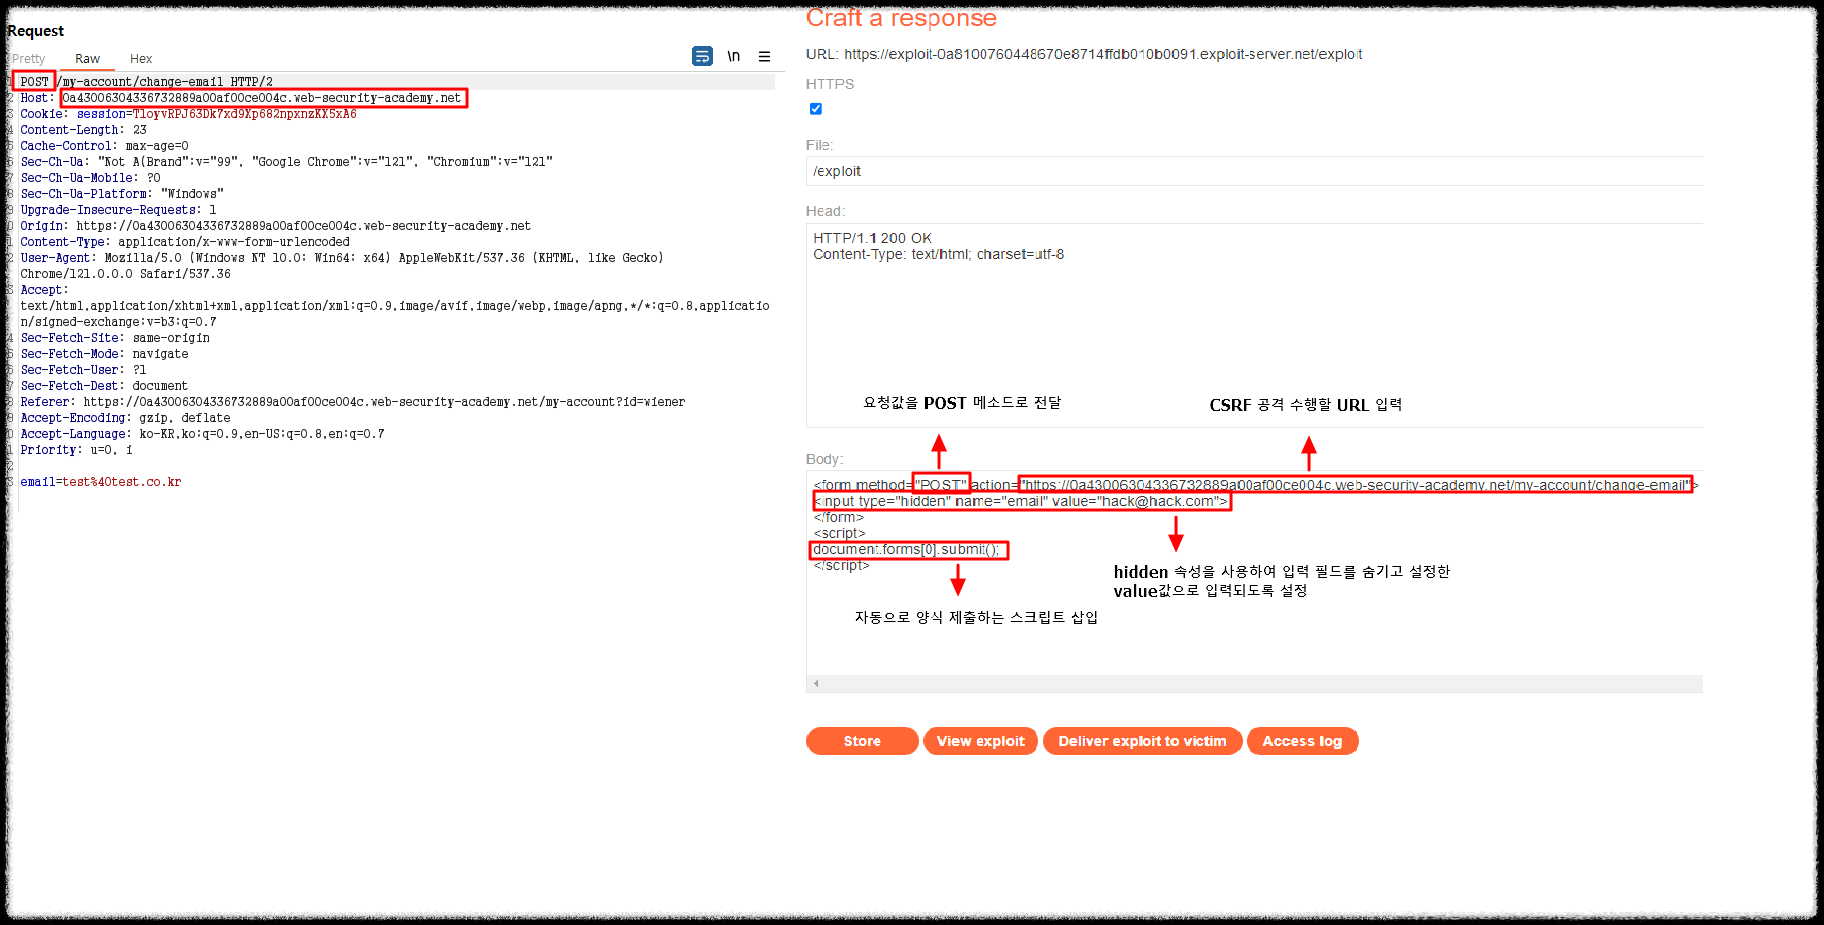Click the Origin header line

tap(276, 226)
